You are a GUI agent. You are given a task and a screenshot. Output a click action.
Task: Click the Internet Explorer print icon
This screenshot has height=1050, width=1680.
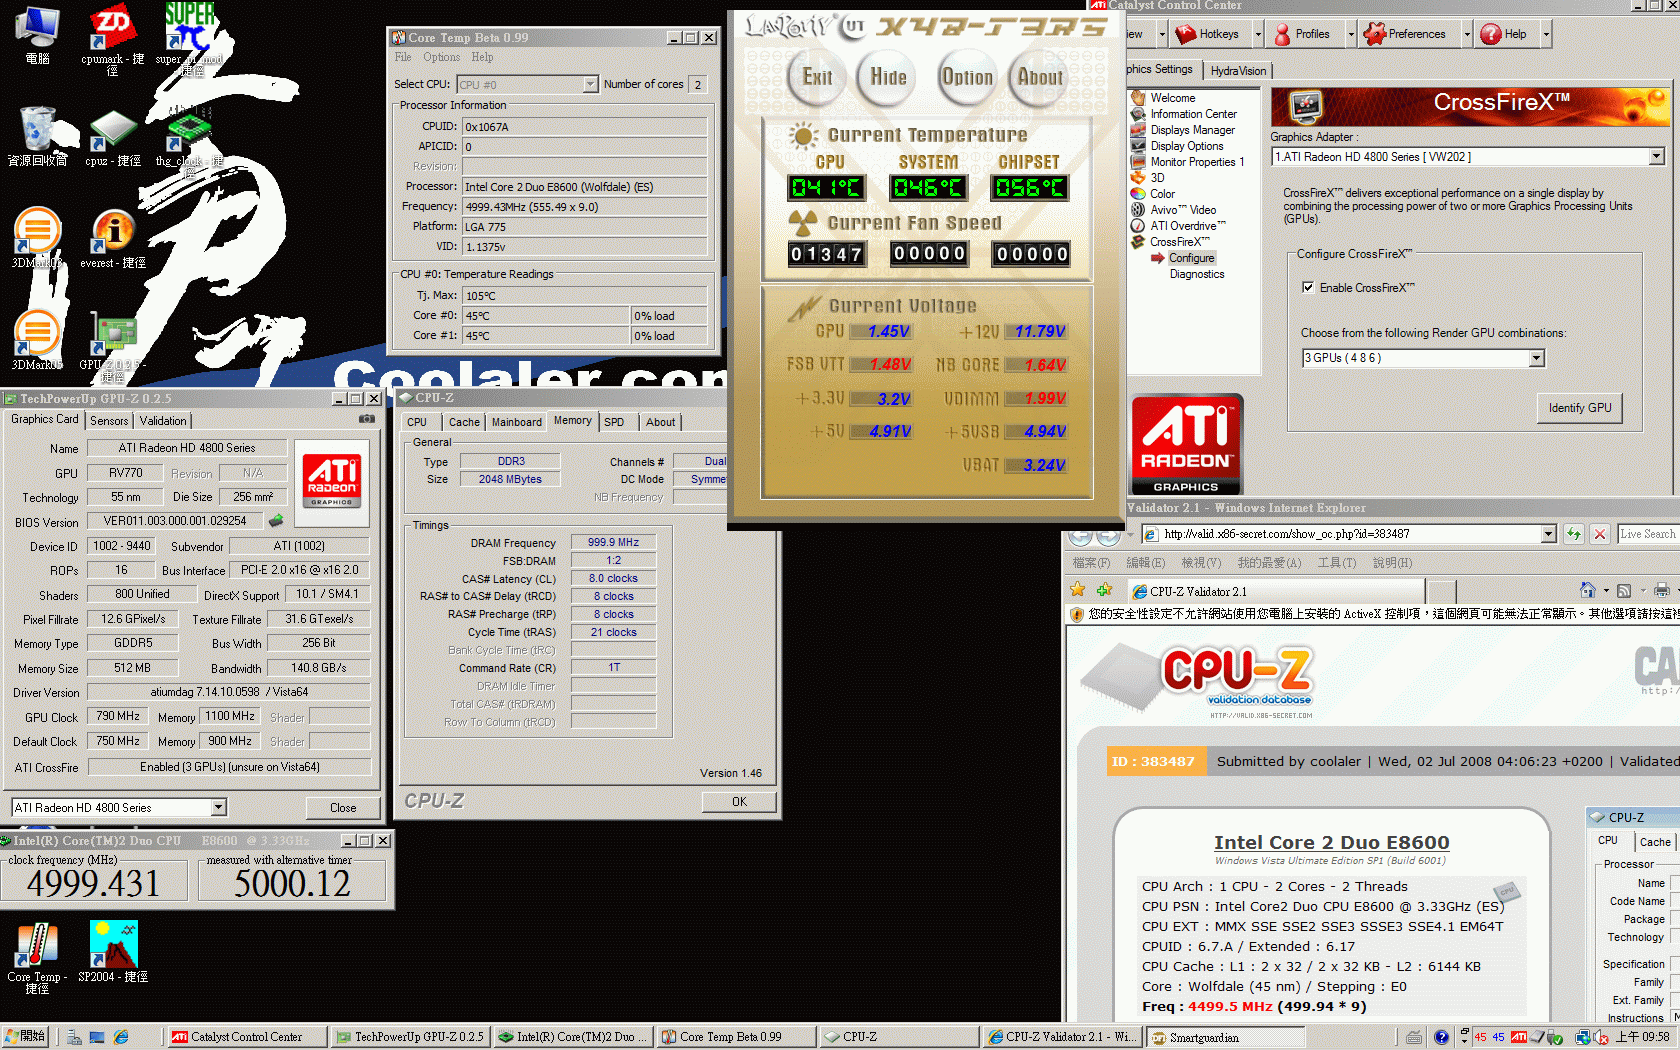[1661, 590]
